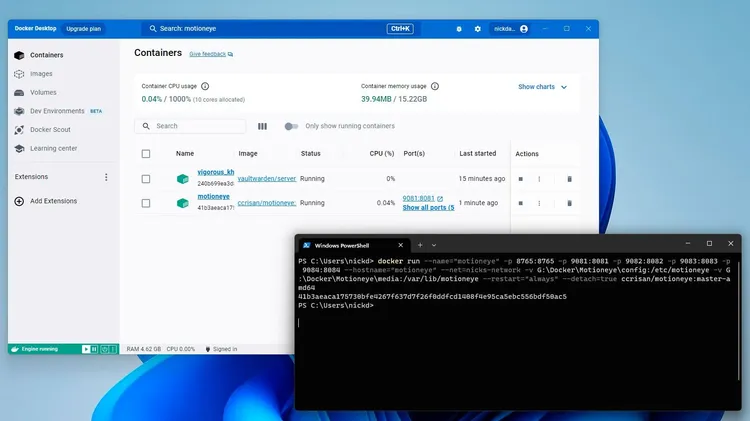Click the info icon beside Container memory usage
The image size is (750, 421).
(x=435, y=86)
